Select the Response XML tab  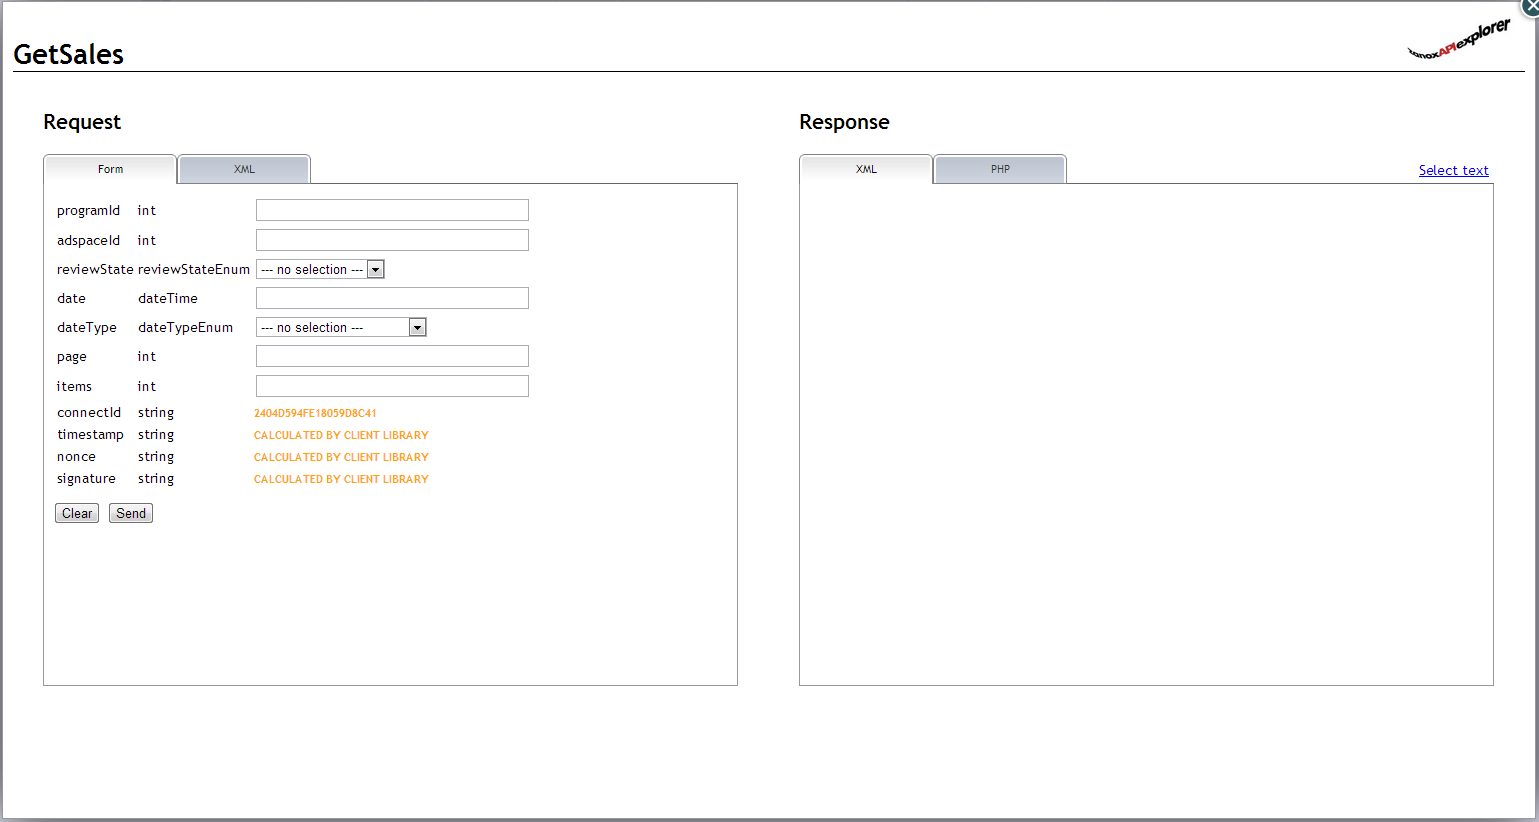tap(866, 169)
